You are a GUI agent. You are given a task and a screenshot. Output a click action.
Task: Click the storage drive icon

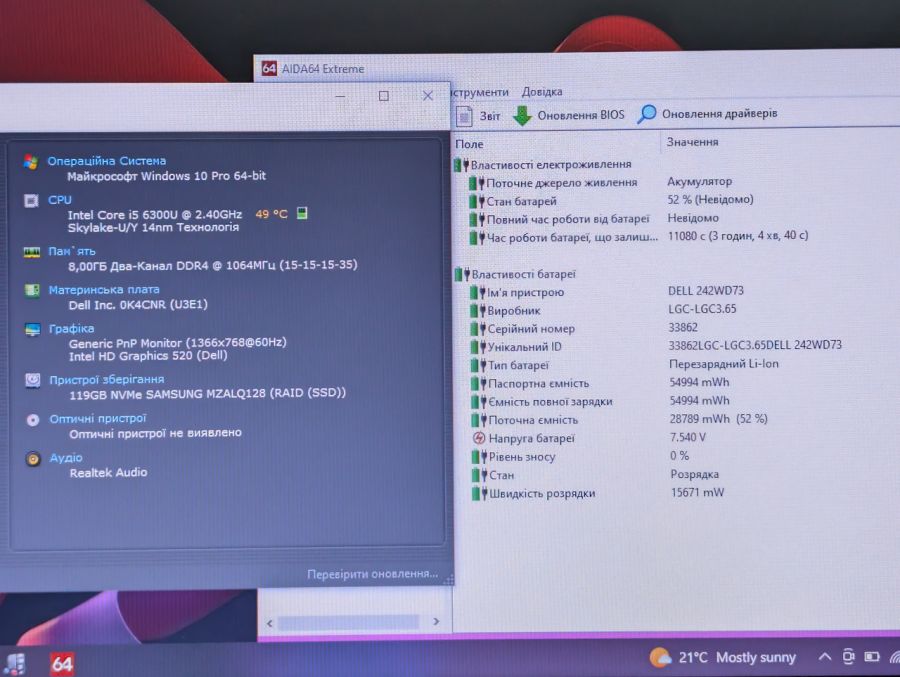pyautogui.click(x=33, y=380)
